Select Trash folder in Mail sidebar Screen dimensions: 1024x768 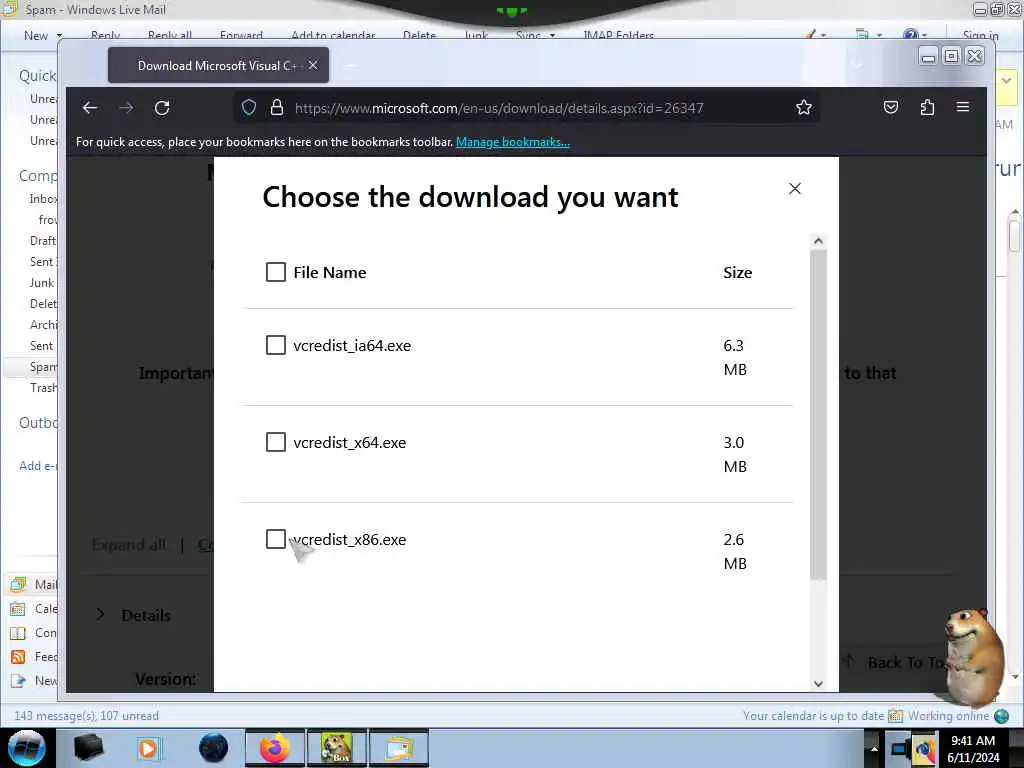coord(43,388)
